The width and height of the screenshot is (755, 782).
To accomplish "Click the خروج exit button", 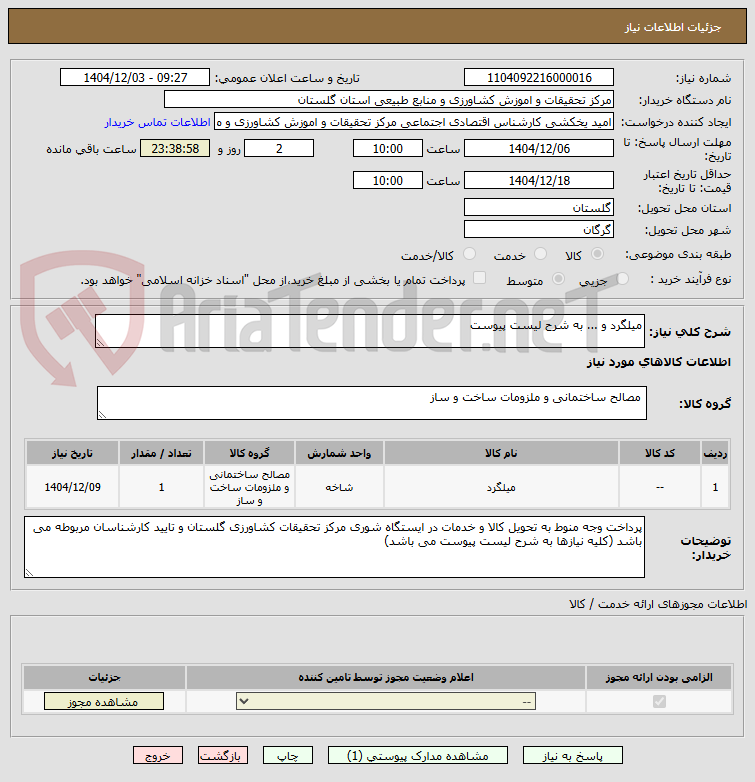I will click(x=158, y=756).
